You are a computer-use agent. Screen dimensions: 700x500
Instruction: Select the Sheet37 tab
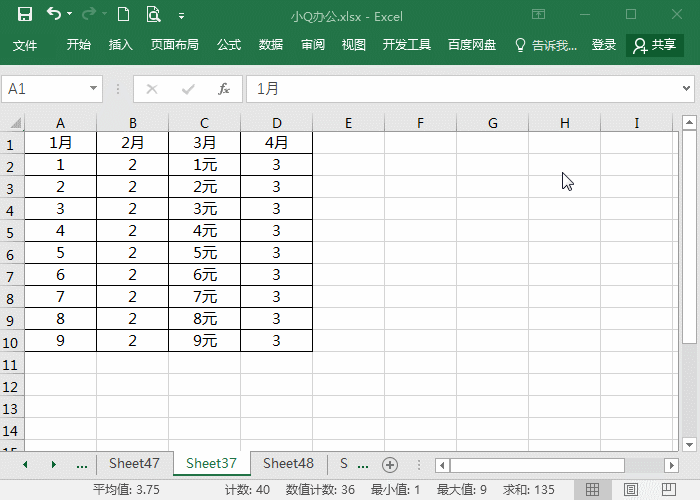click(x=211, y=463)
